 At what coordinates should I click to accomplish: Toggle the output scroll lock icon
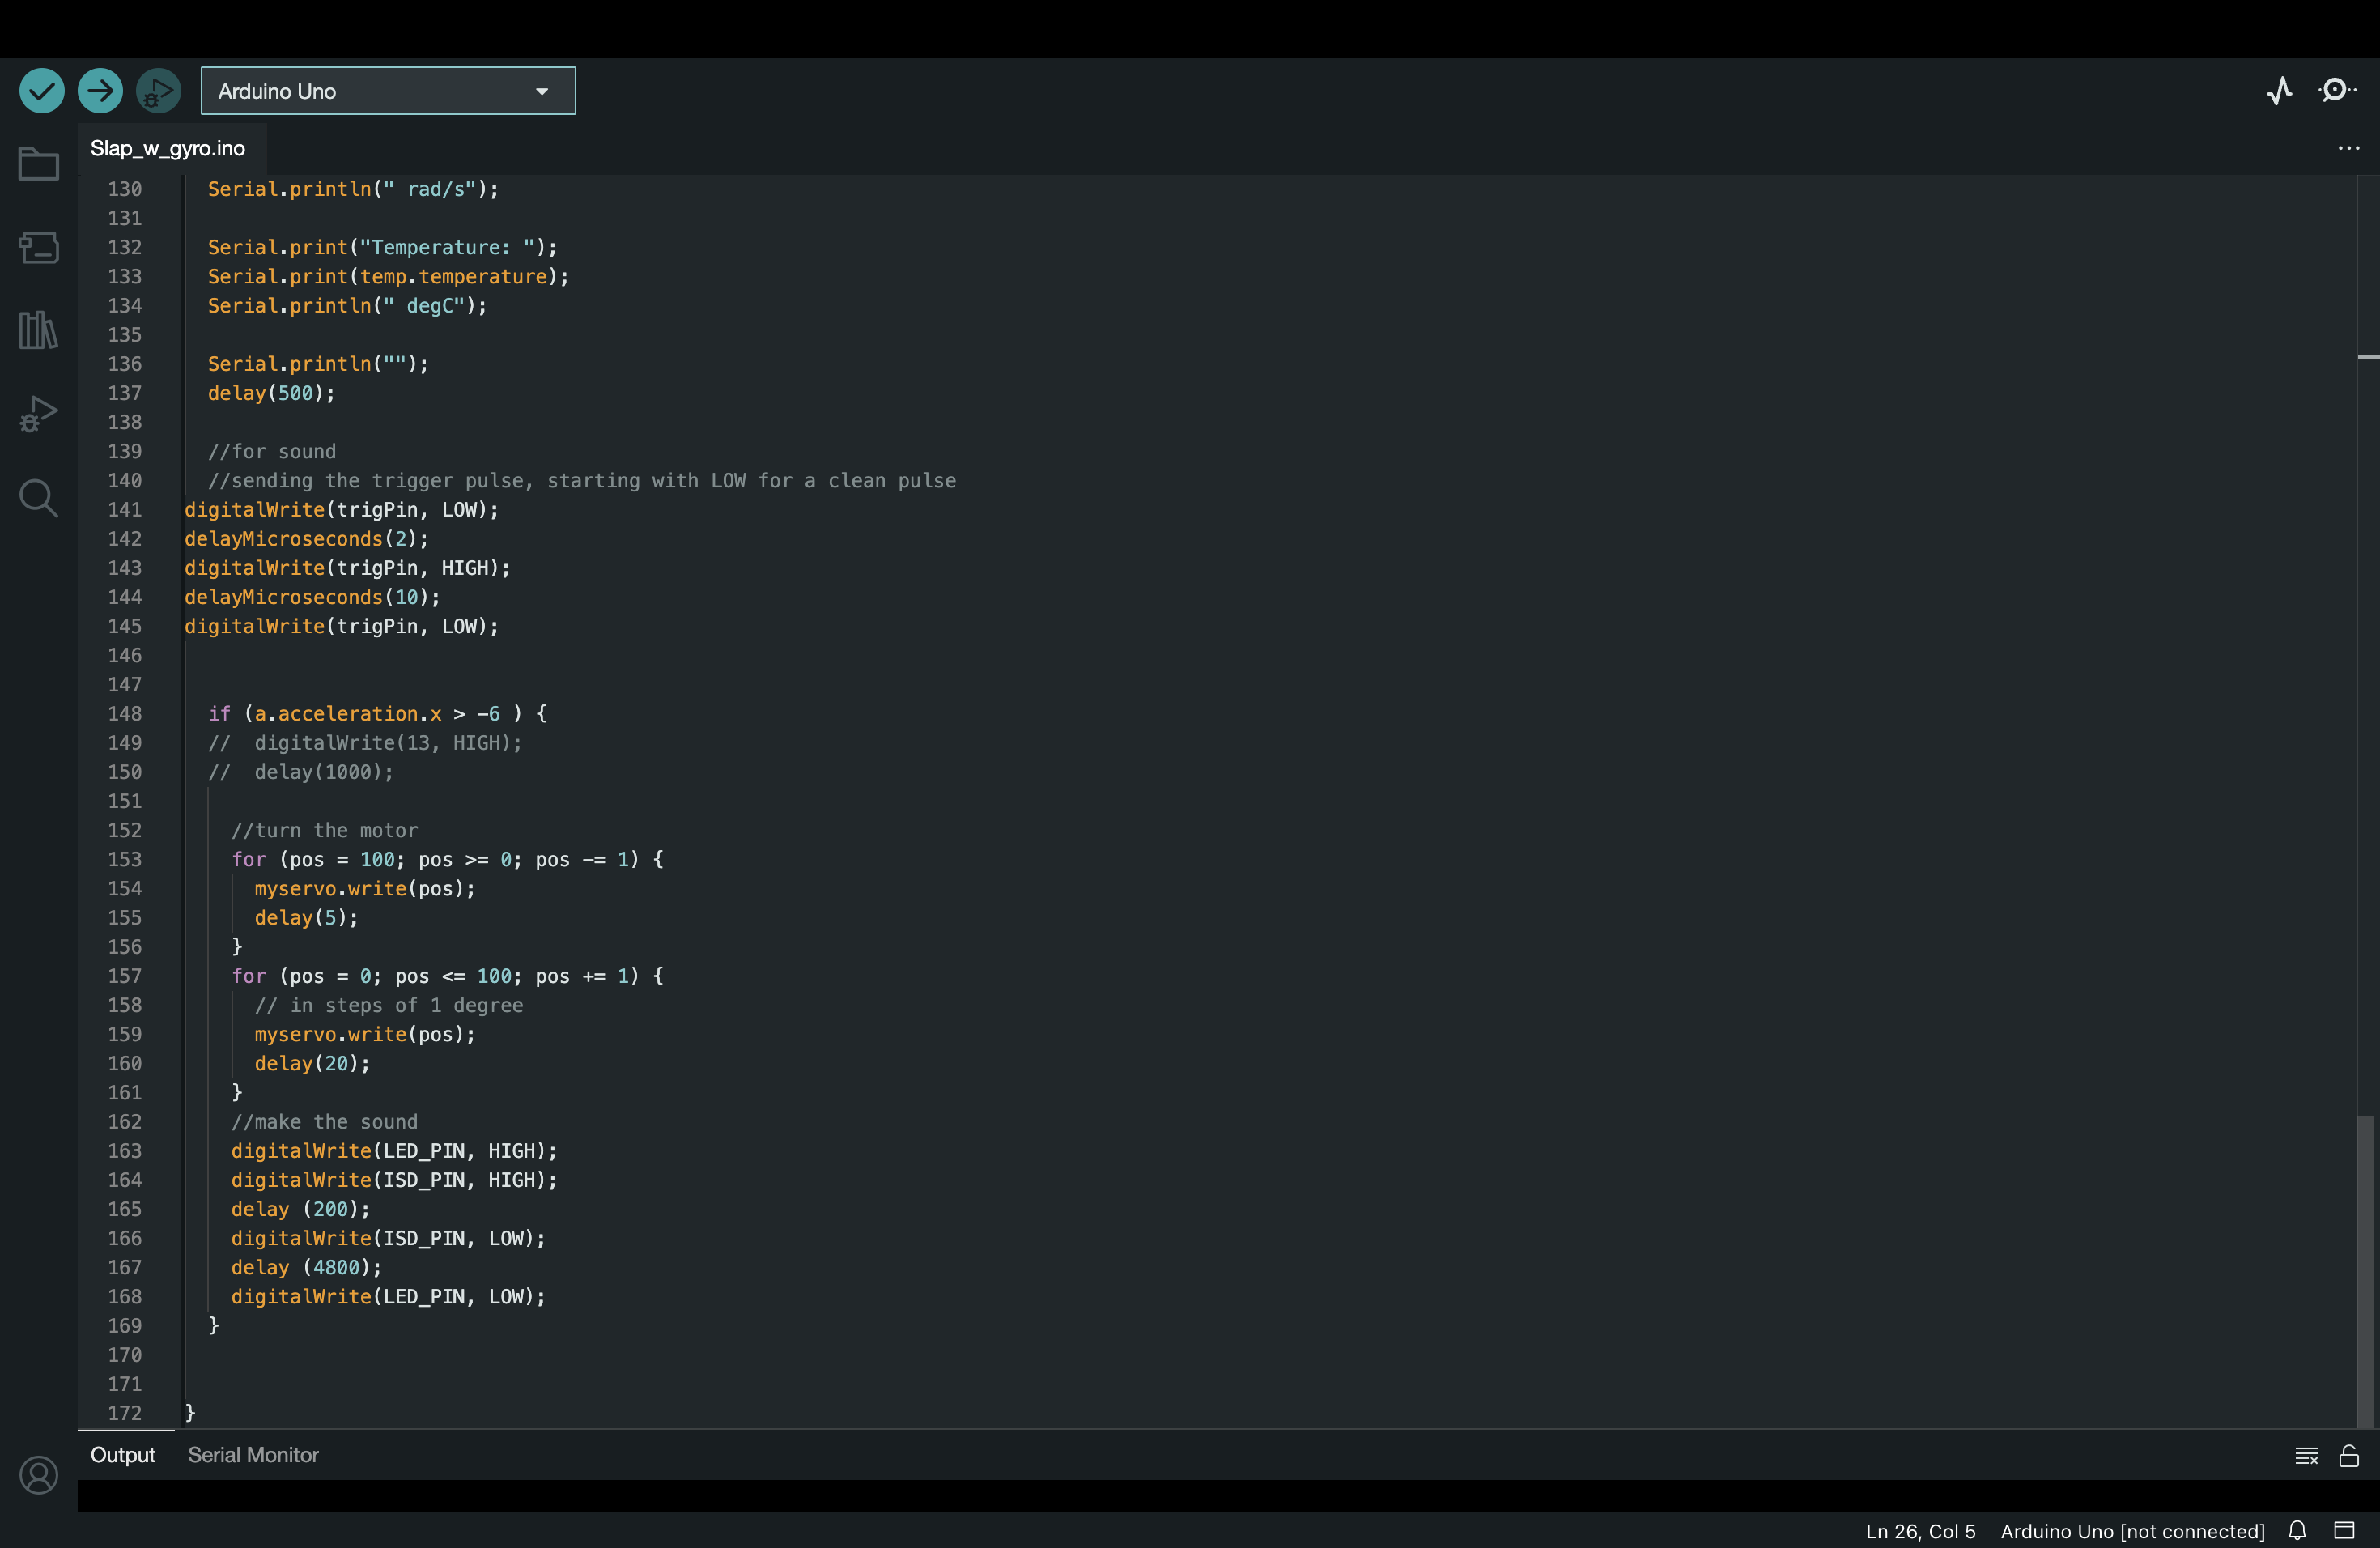2349,1456
